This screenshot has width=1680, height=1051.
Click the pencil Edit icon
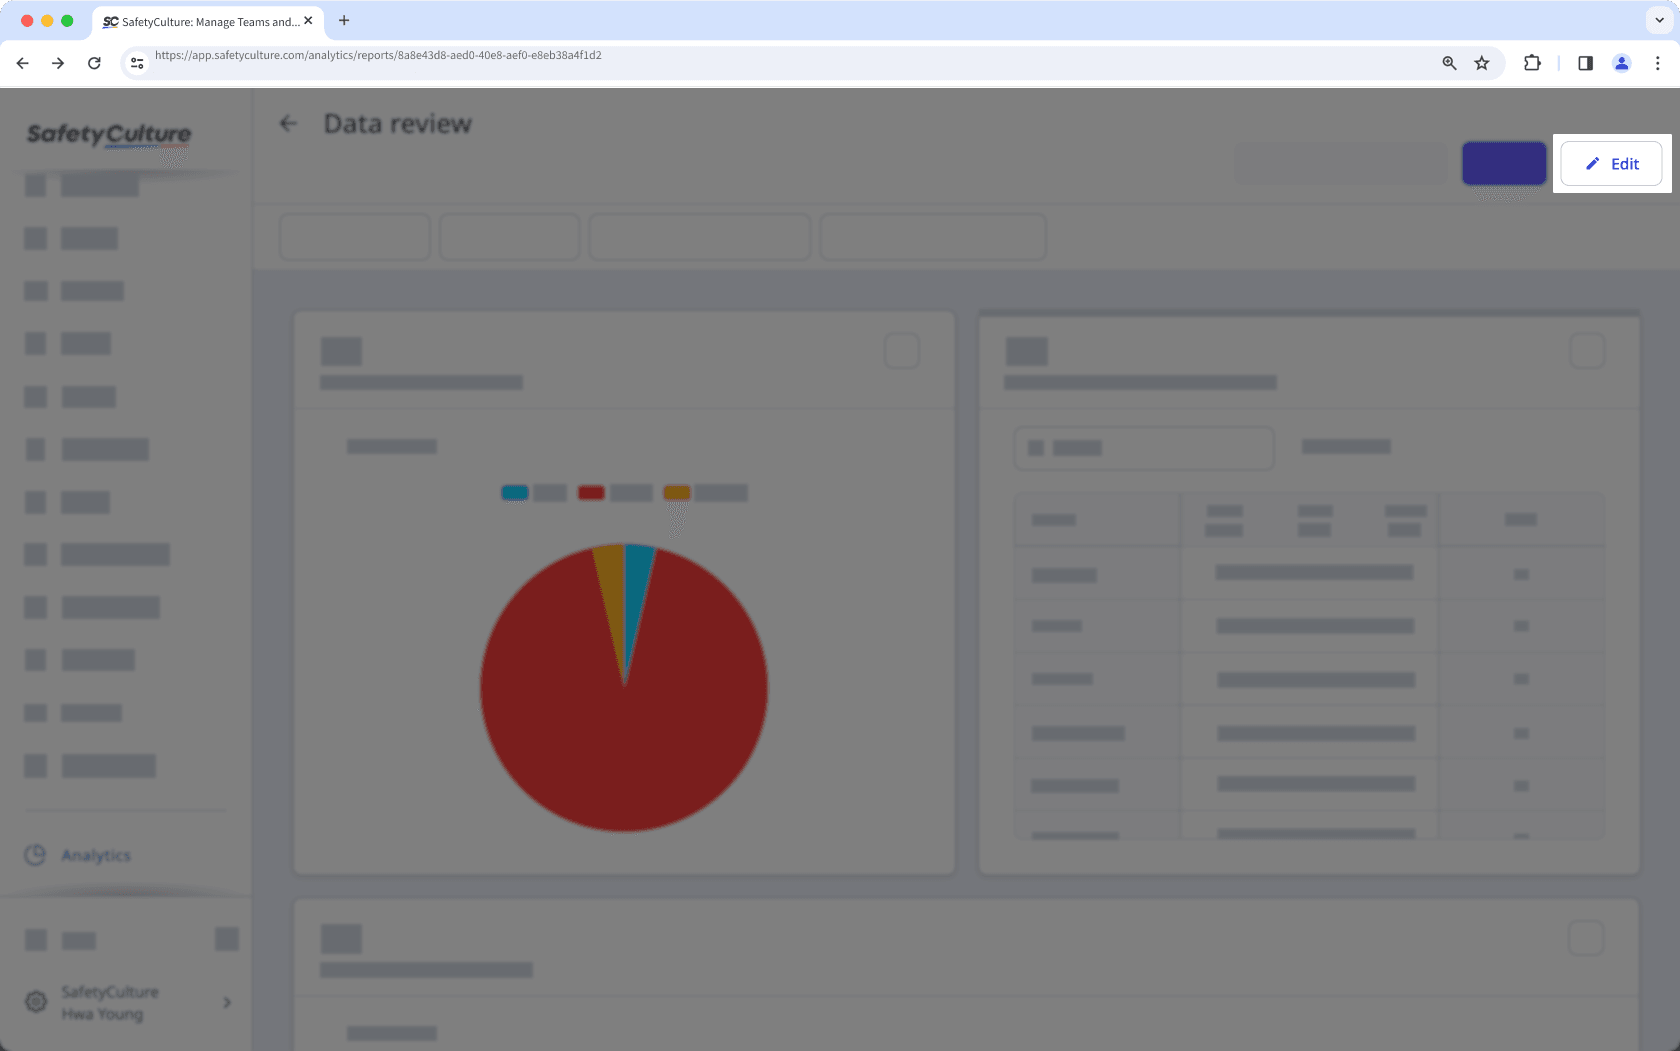click(x=1591, y=163)
